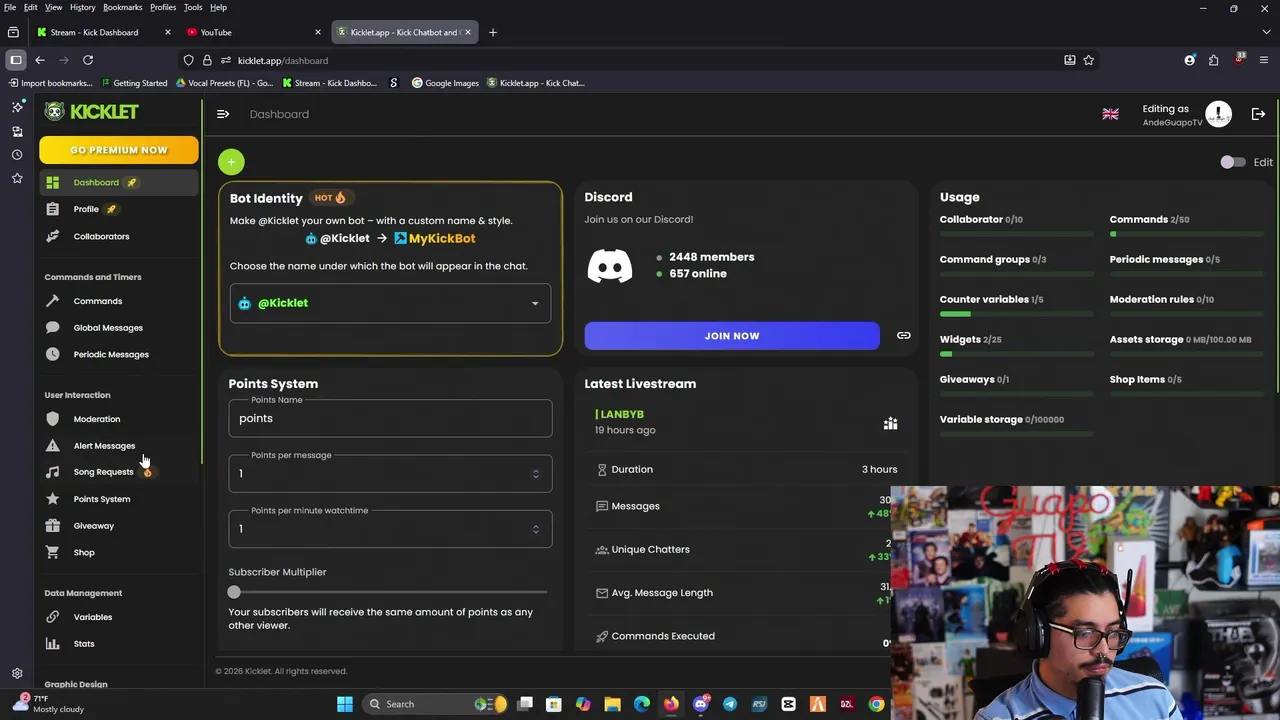Screen dimensions: 1280x720
Task: Open Periodic Messages in the sidebar
Action: pos(111,355)
